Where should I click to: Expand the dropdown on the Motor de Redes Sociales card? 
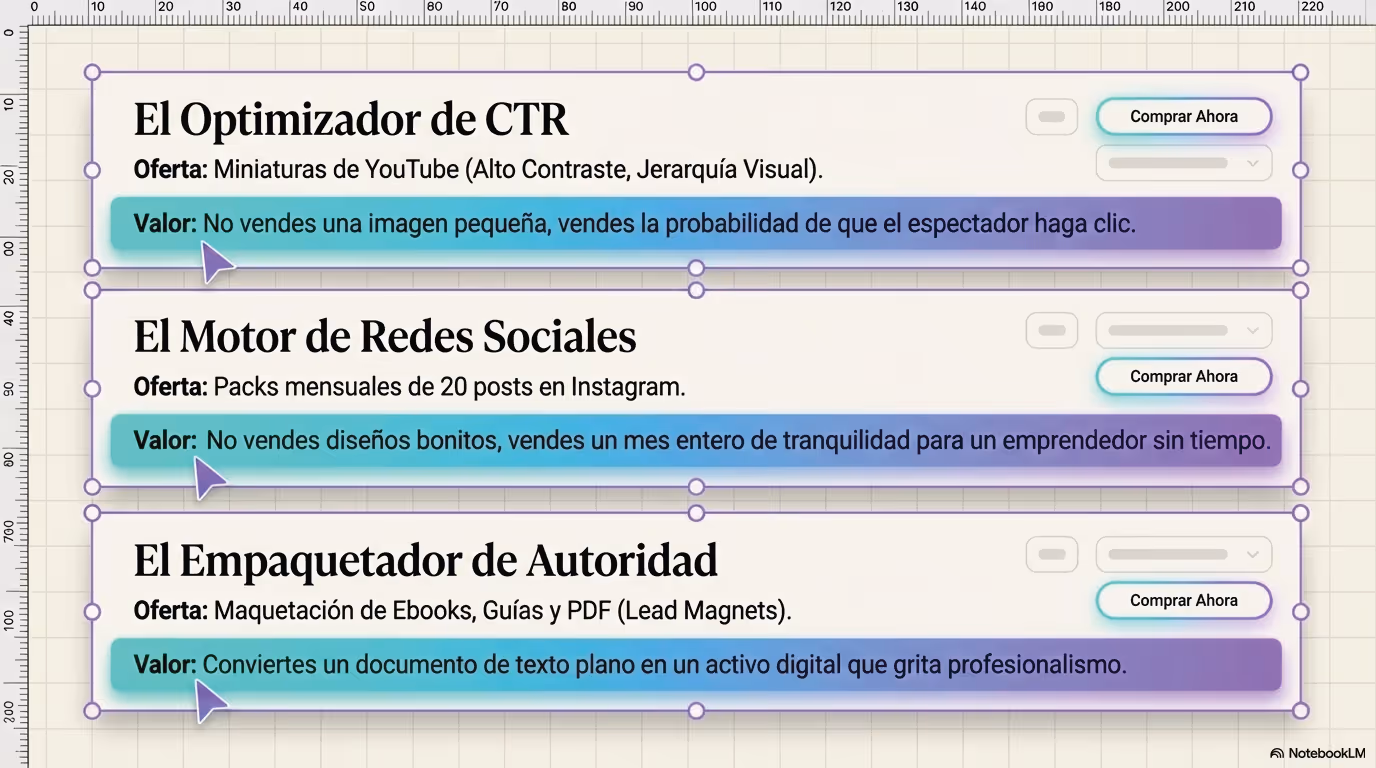[x=1184, y=330]
